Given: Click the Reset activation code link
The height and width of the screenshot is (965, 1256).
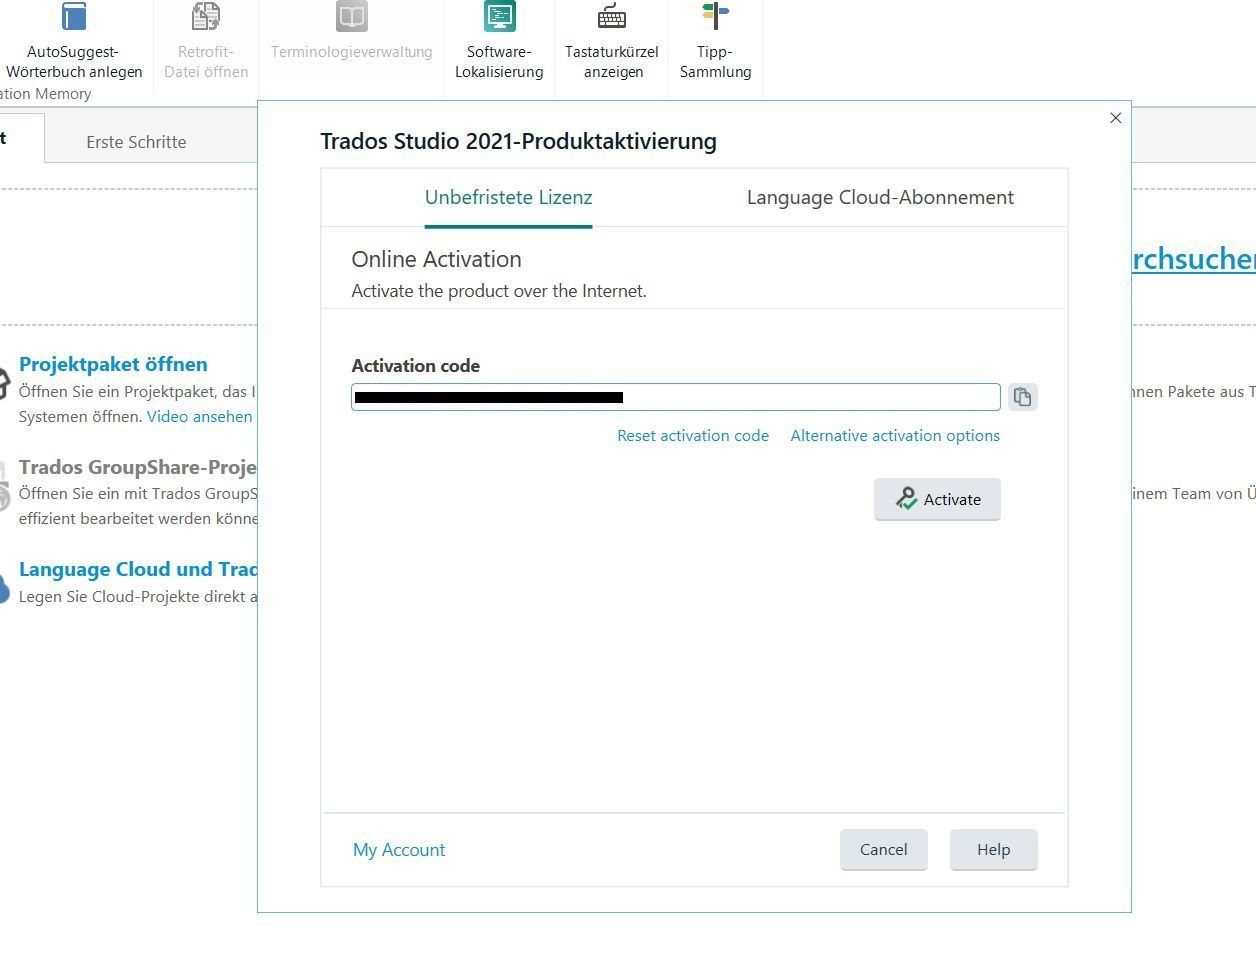Looking at the screenshot, I should point(692,435).
